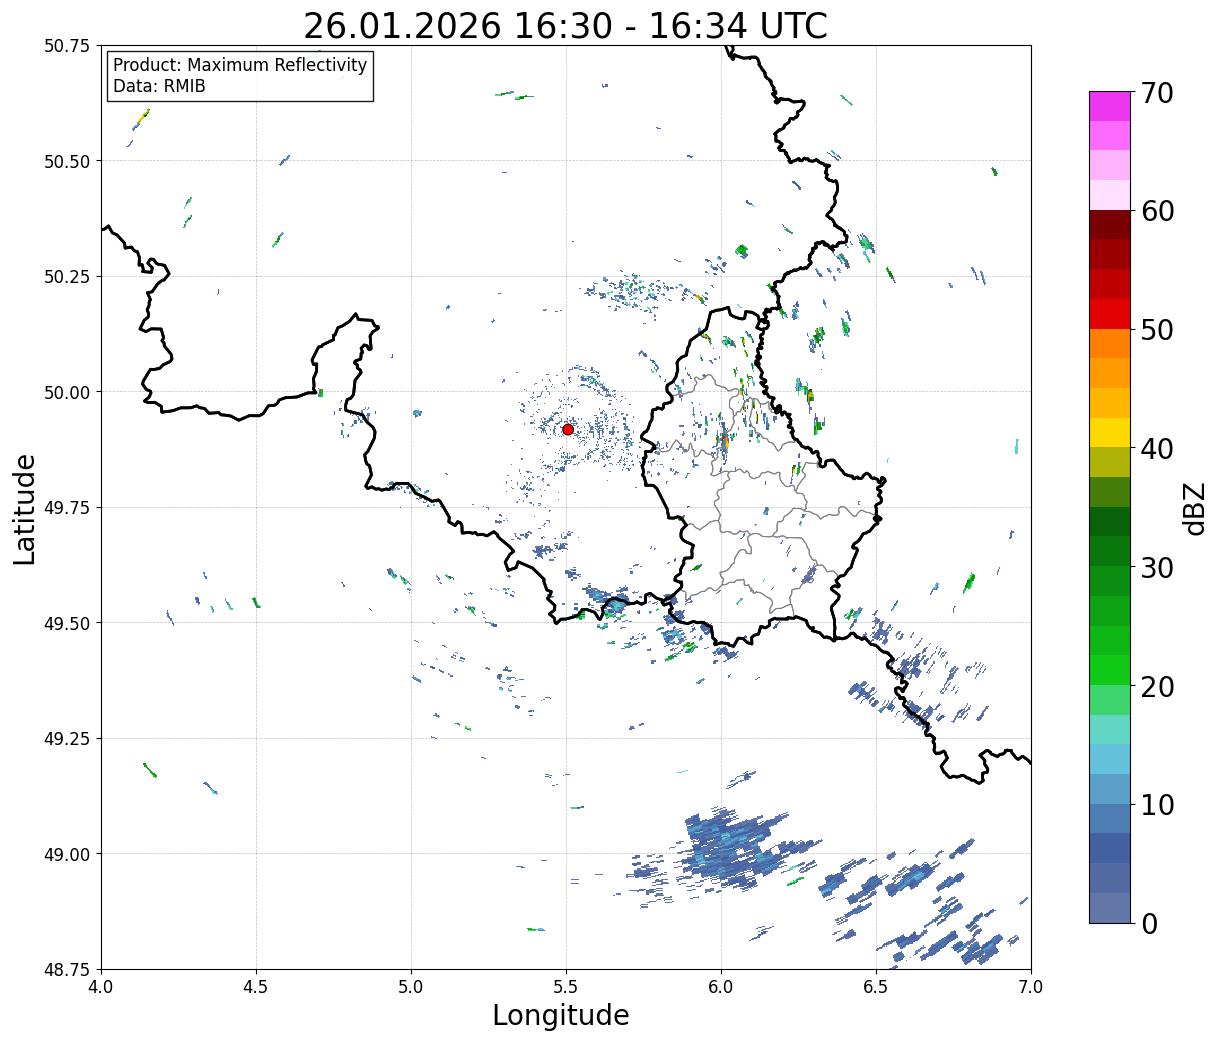Click the latitude tick label 50.25
The image size is (1219, 1040).
[67, 277]
